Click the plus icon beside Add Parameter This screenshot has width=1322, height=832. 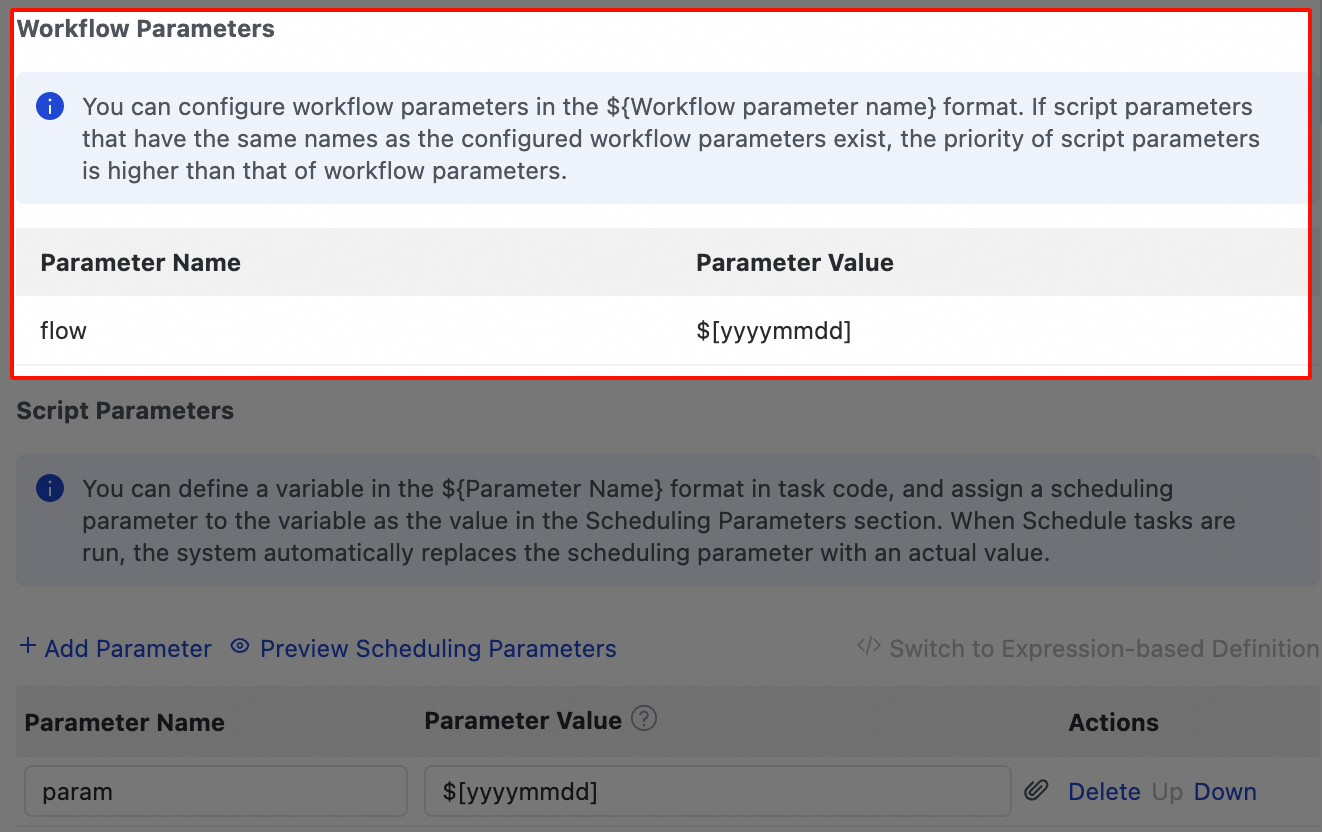pyautogui.click(x=28, y=647)
